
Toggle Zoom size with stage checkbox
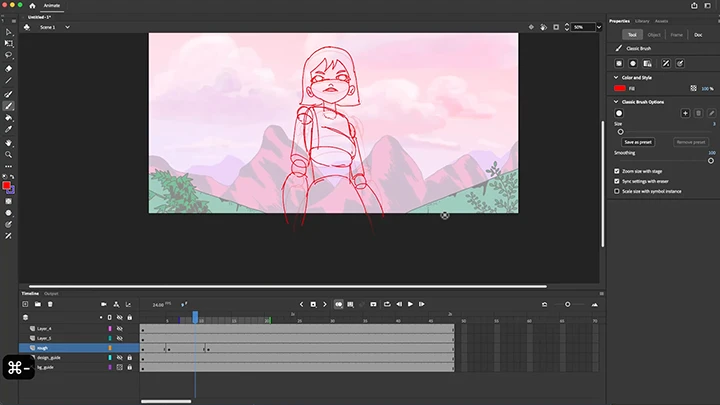click(x=616, y=171)
